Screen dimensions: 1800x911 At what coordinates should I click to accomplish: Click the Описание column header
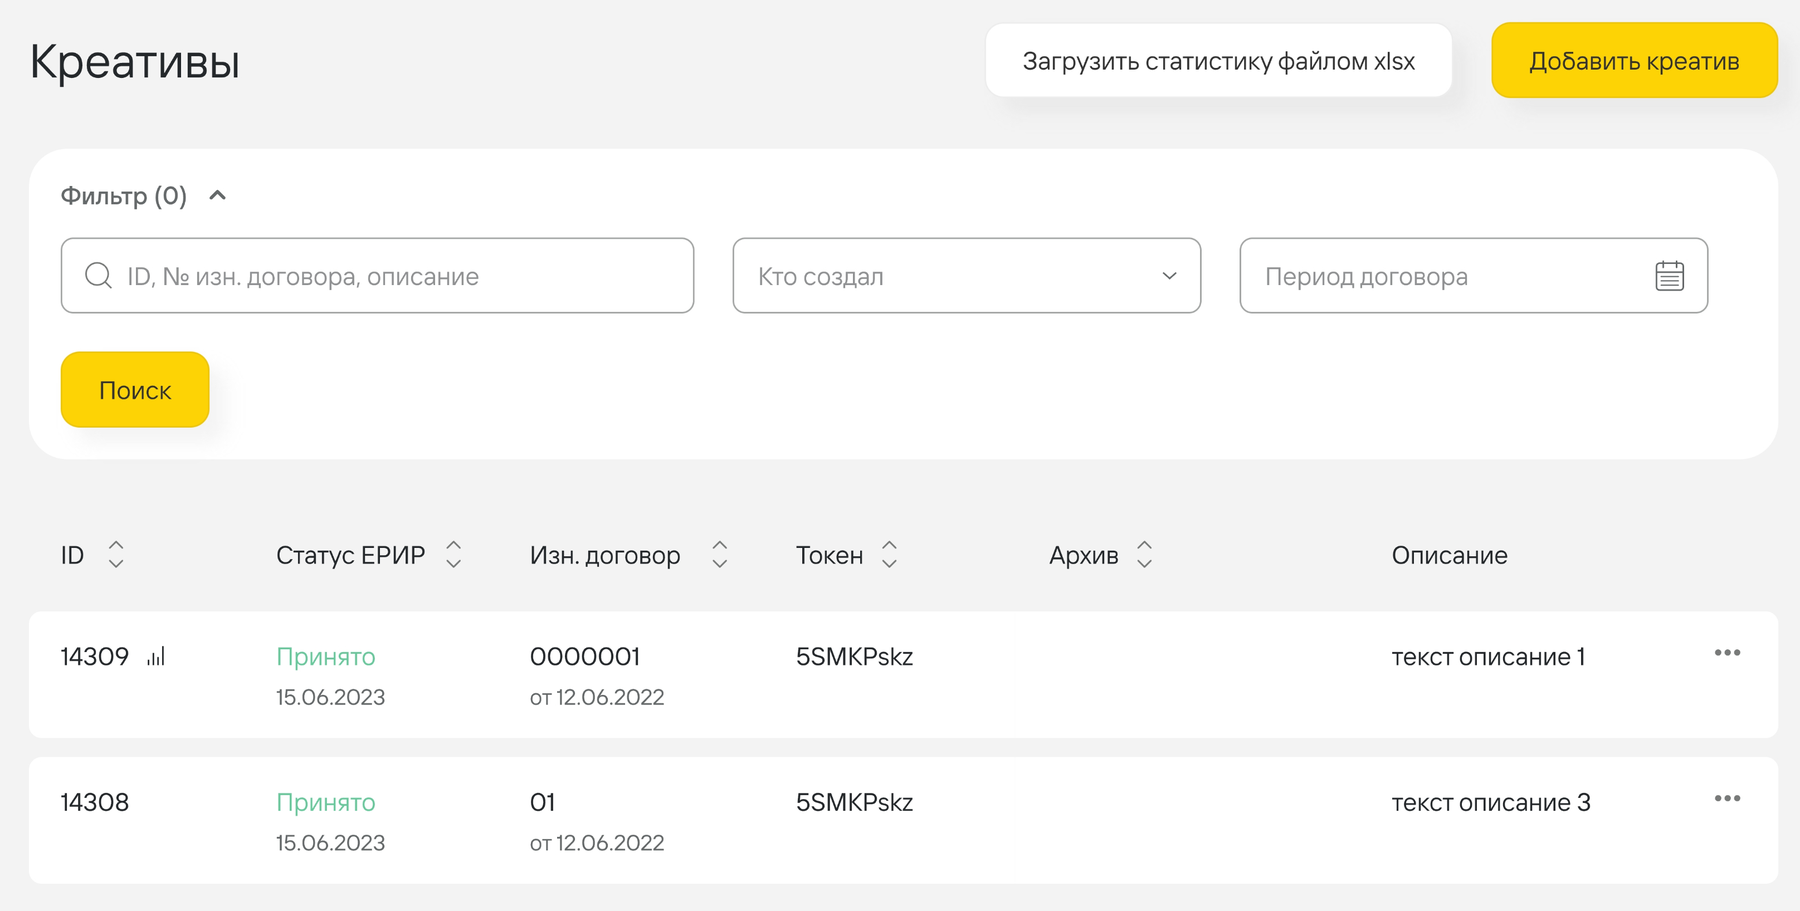point(1449,555)
